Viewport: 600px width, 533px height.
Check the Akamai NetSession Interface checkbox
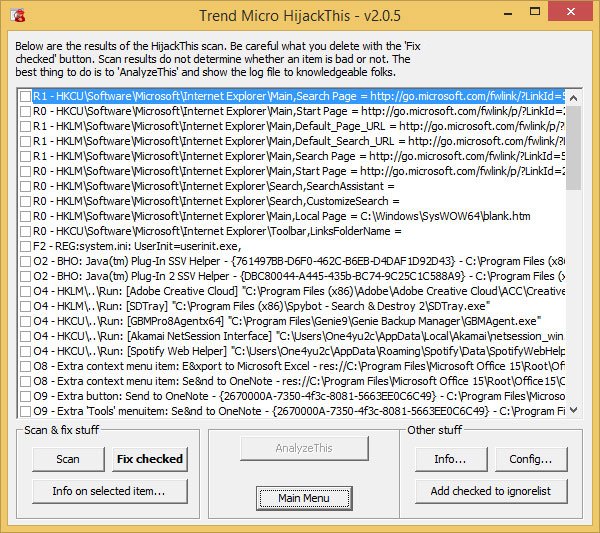26,336
